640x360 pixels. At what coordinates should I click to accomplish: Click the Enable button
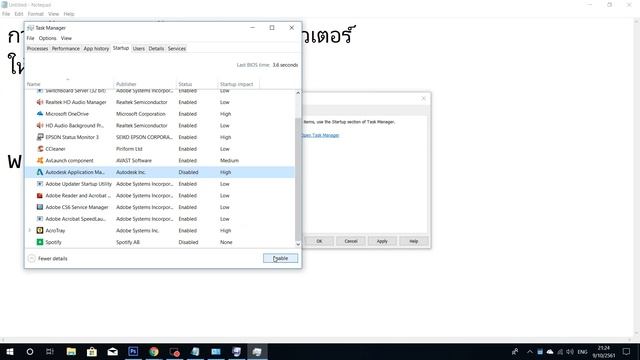[280, 258]
